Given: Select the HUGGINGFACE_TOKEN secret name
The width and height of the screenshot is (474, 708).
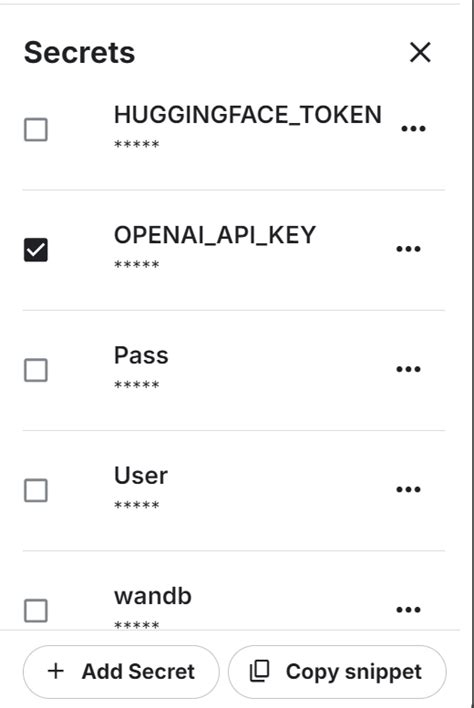Looking at the screenshot, I should 248,114.
